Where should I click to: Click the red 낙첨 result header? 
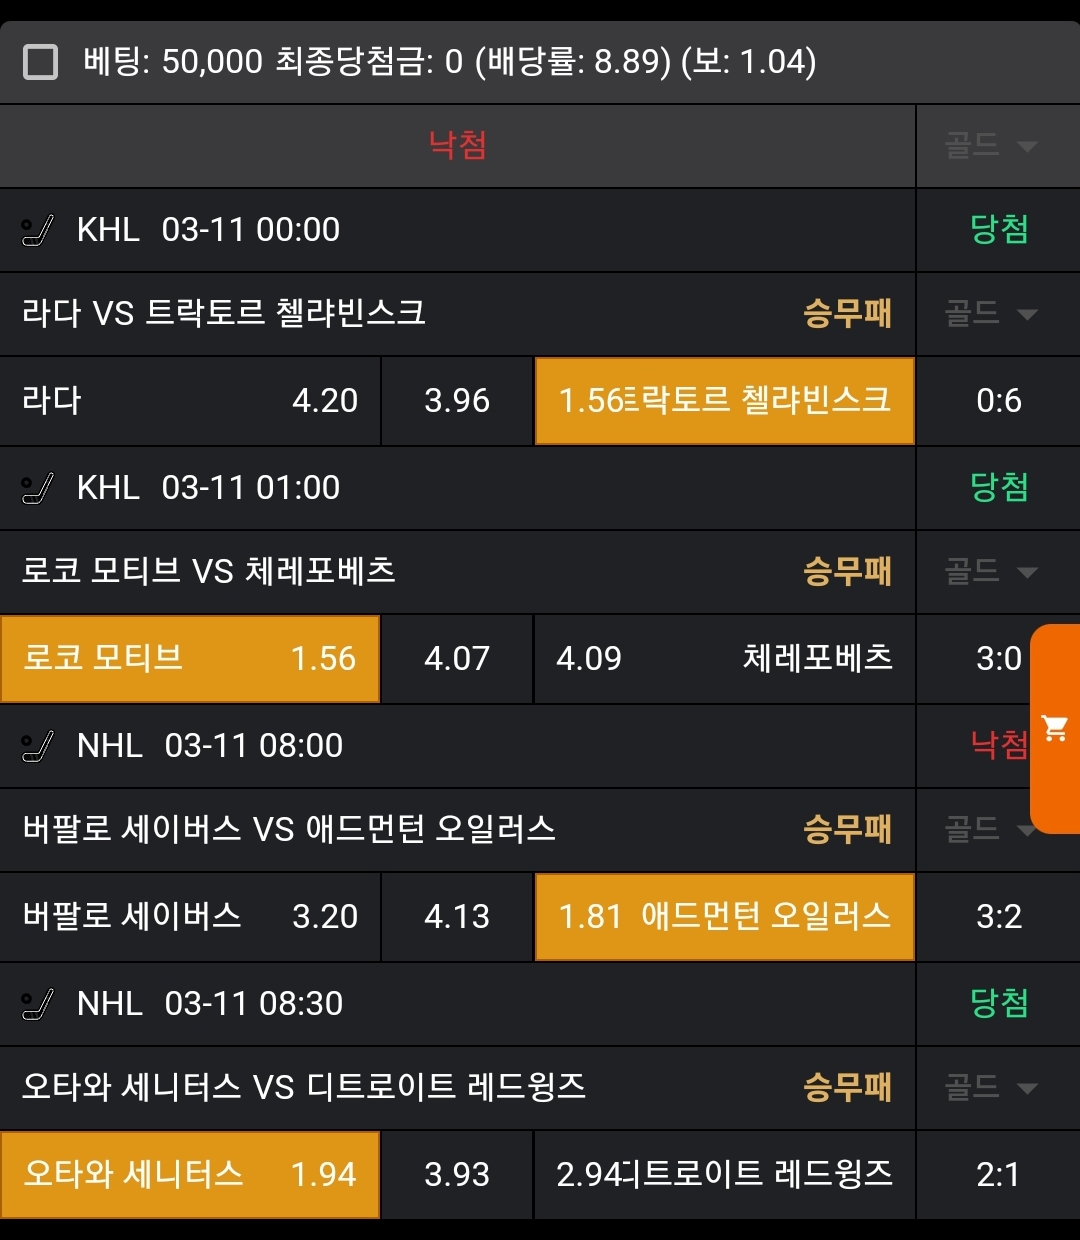[x=457, y=146]
